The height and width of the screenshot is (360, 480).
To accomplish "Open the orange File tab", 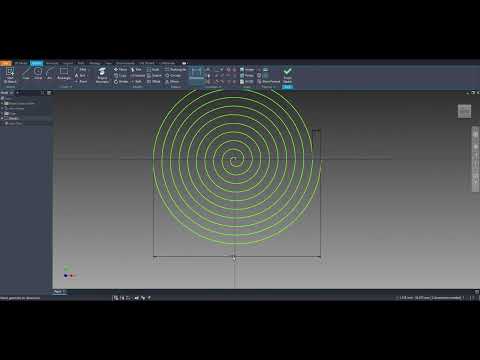I will [5, 63].
